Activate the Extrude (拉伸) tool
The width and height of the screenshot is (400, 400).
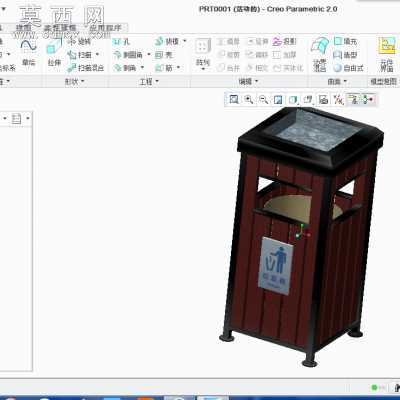click(54, 52)
